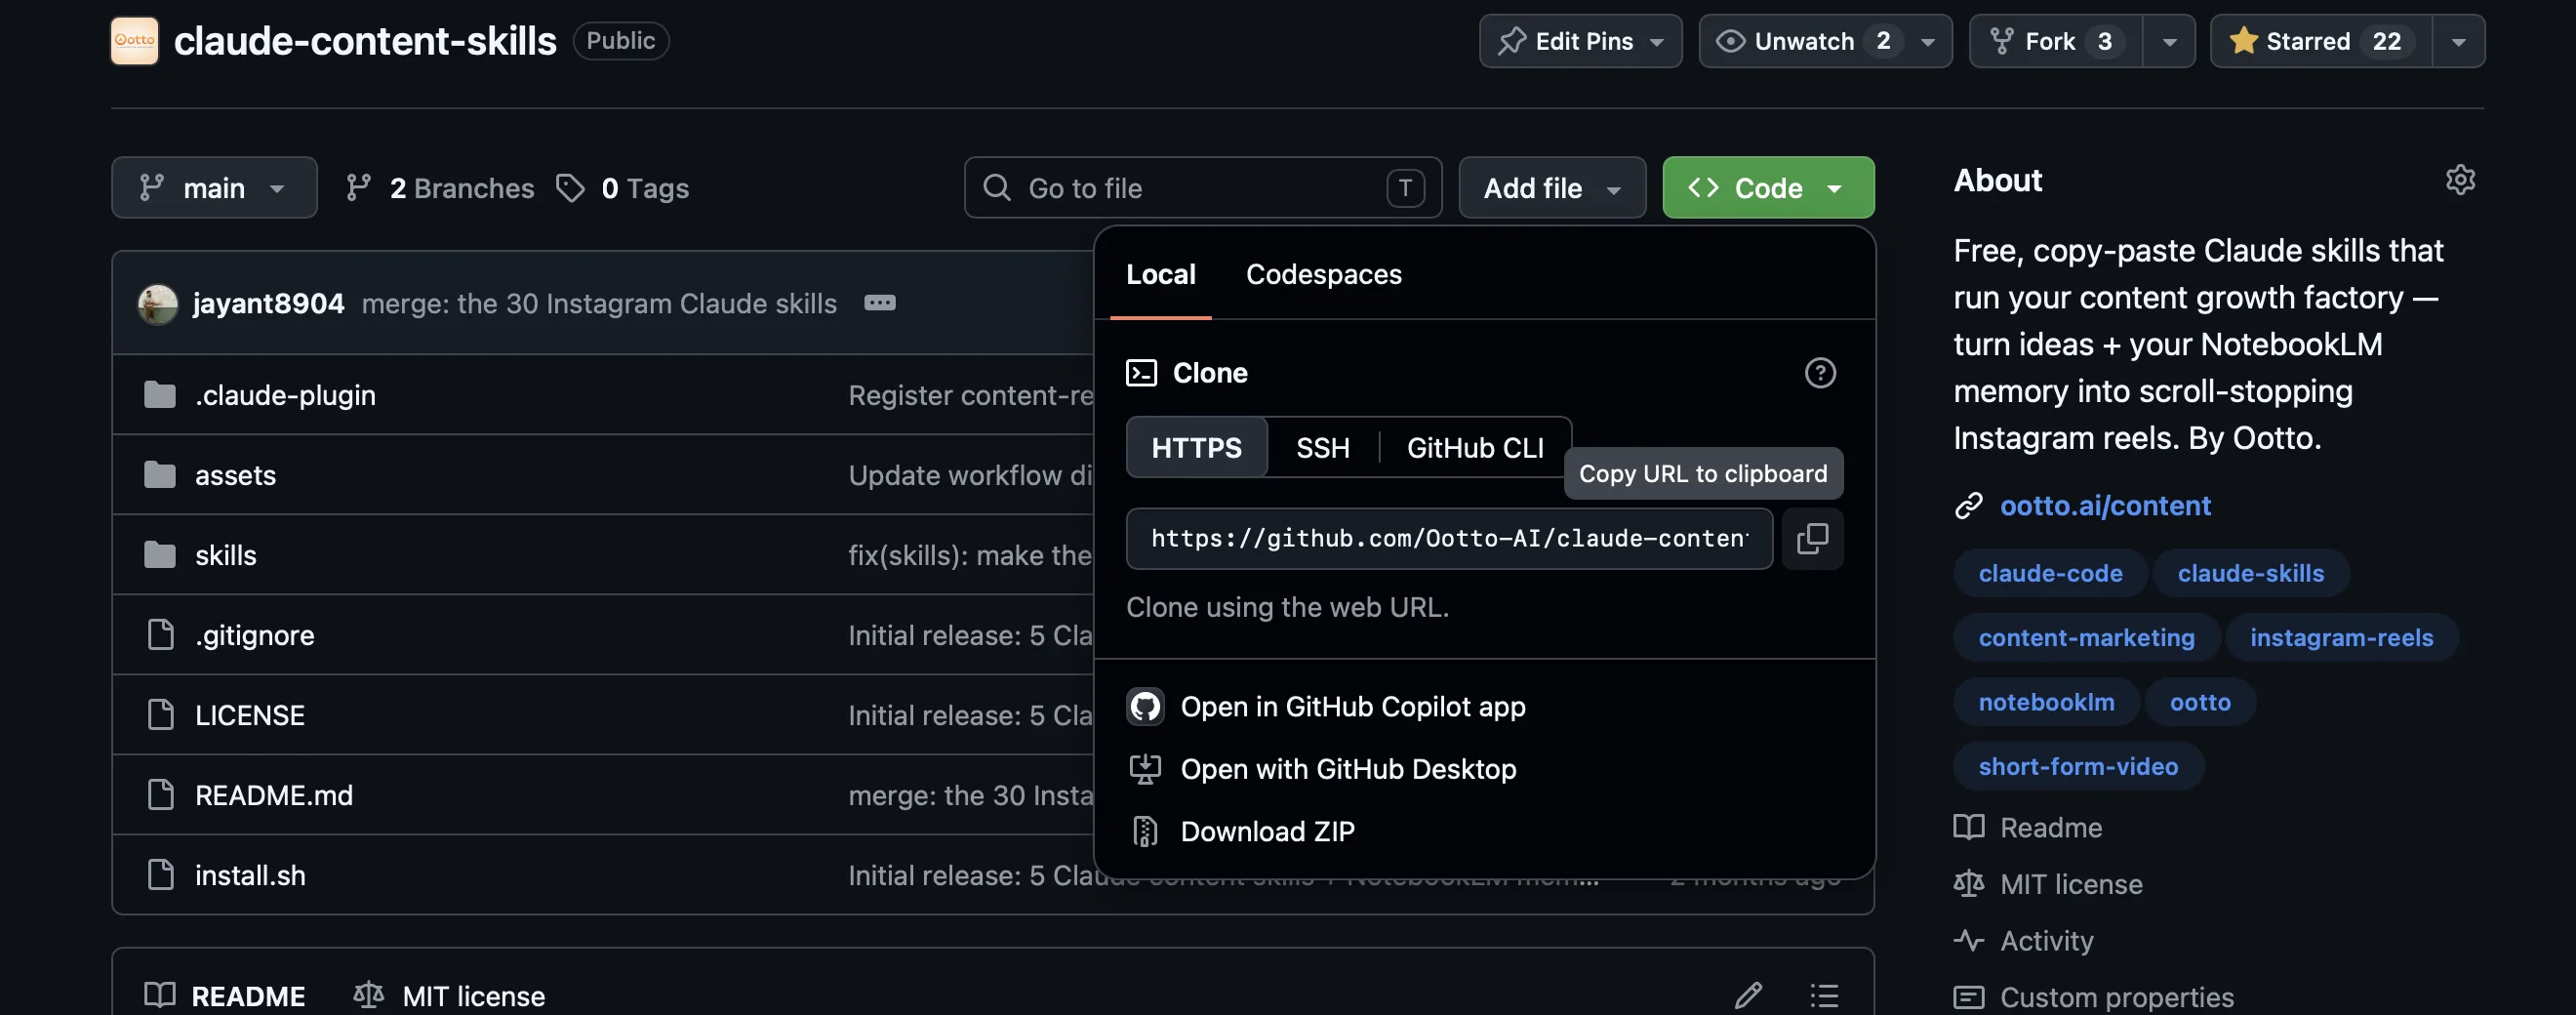The image size is (2576, 1015).
Task: View the 0 Tags list
Action: coord(622,188)
